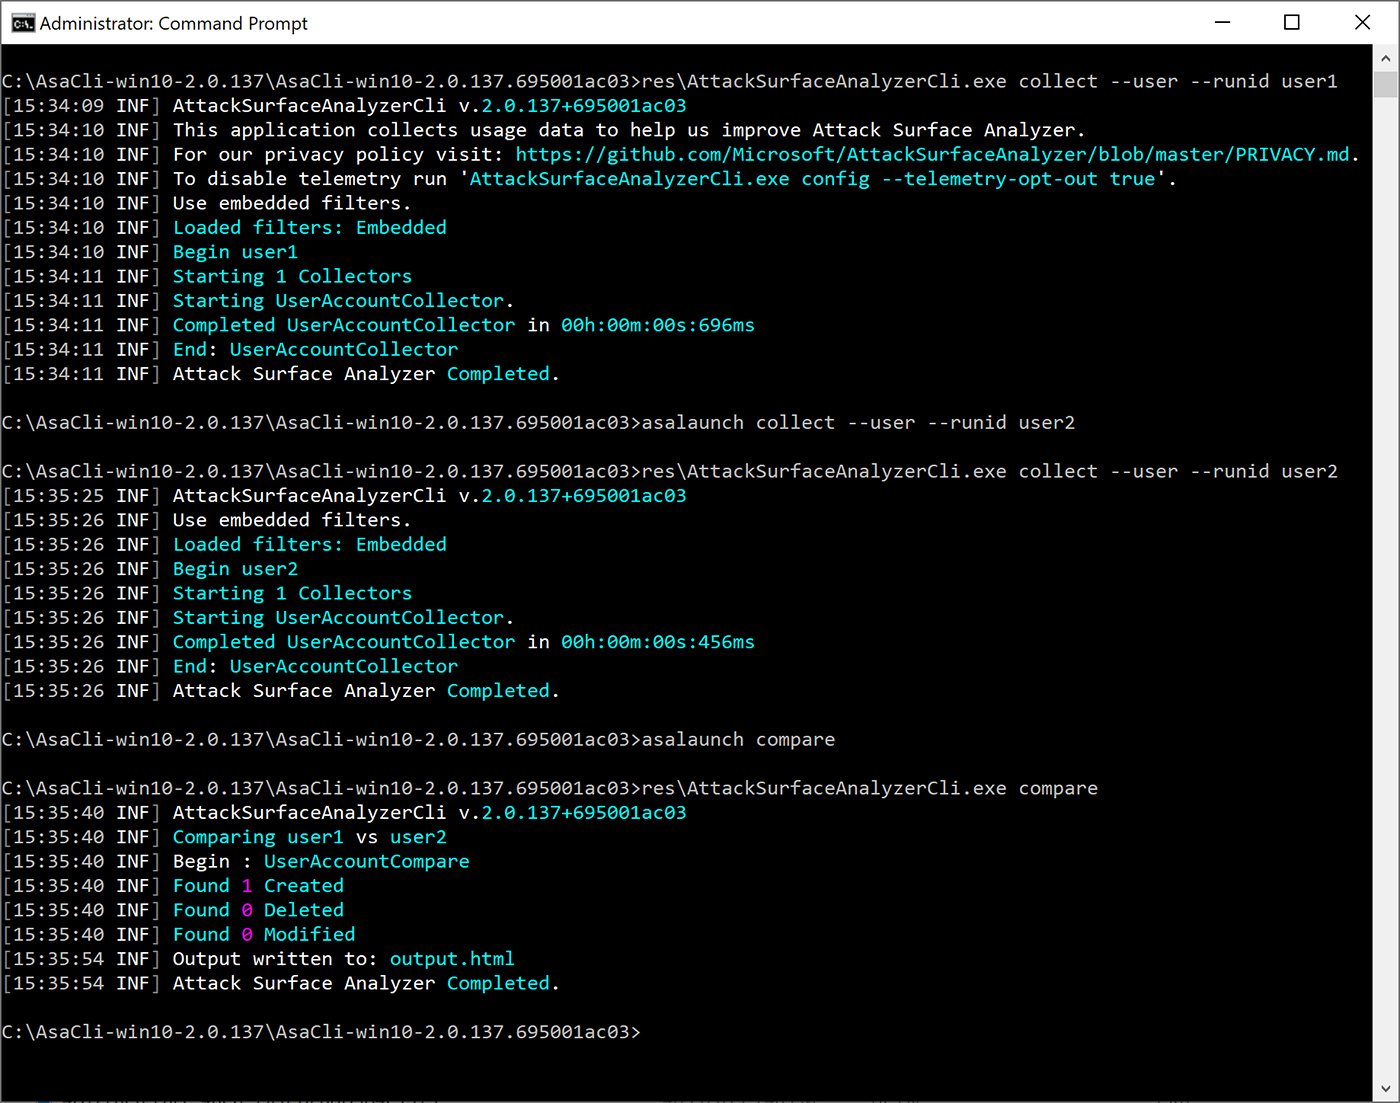Click the 'output.html' file name

[x=452, y=959]
